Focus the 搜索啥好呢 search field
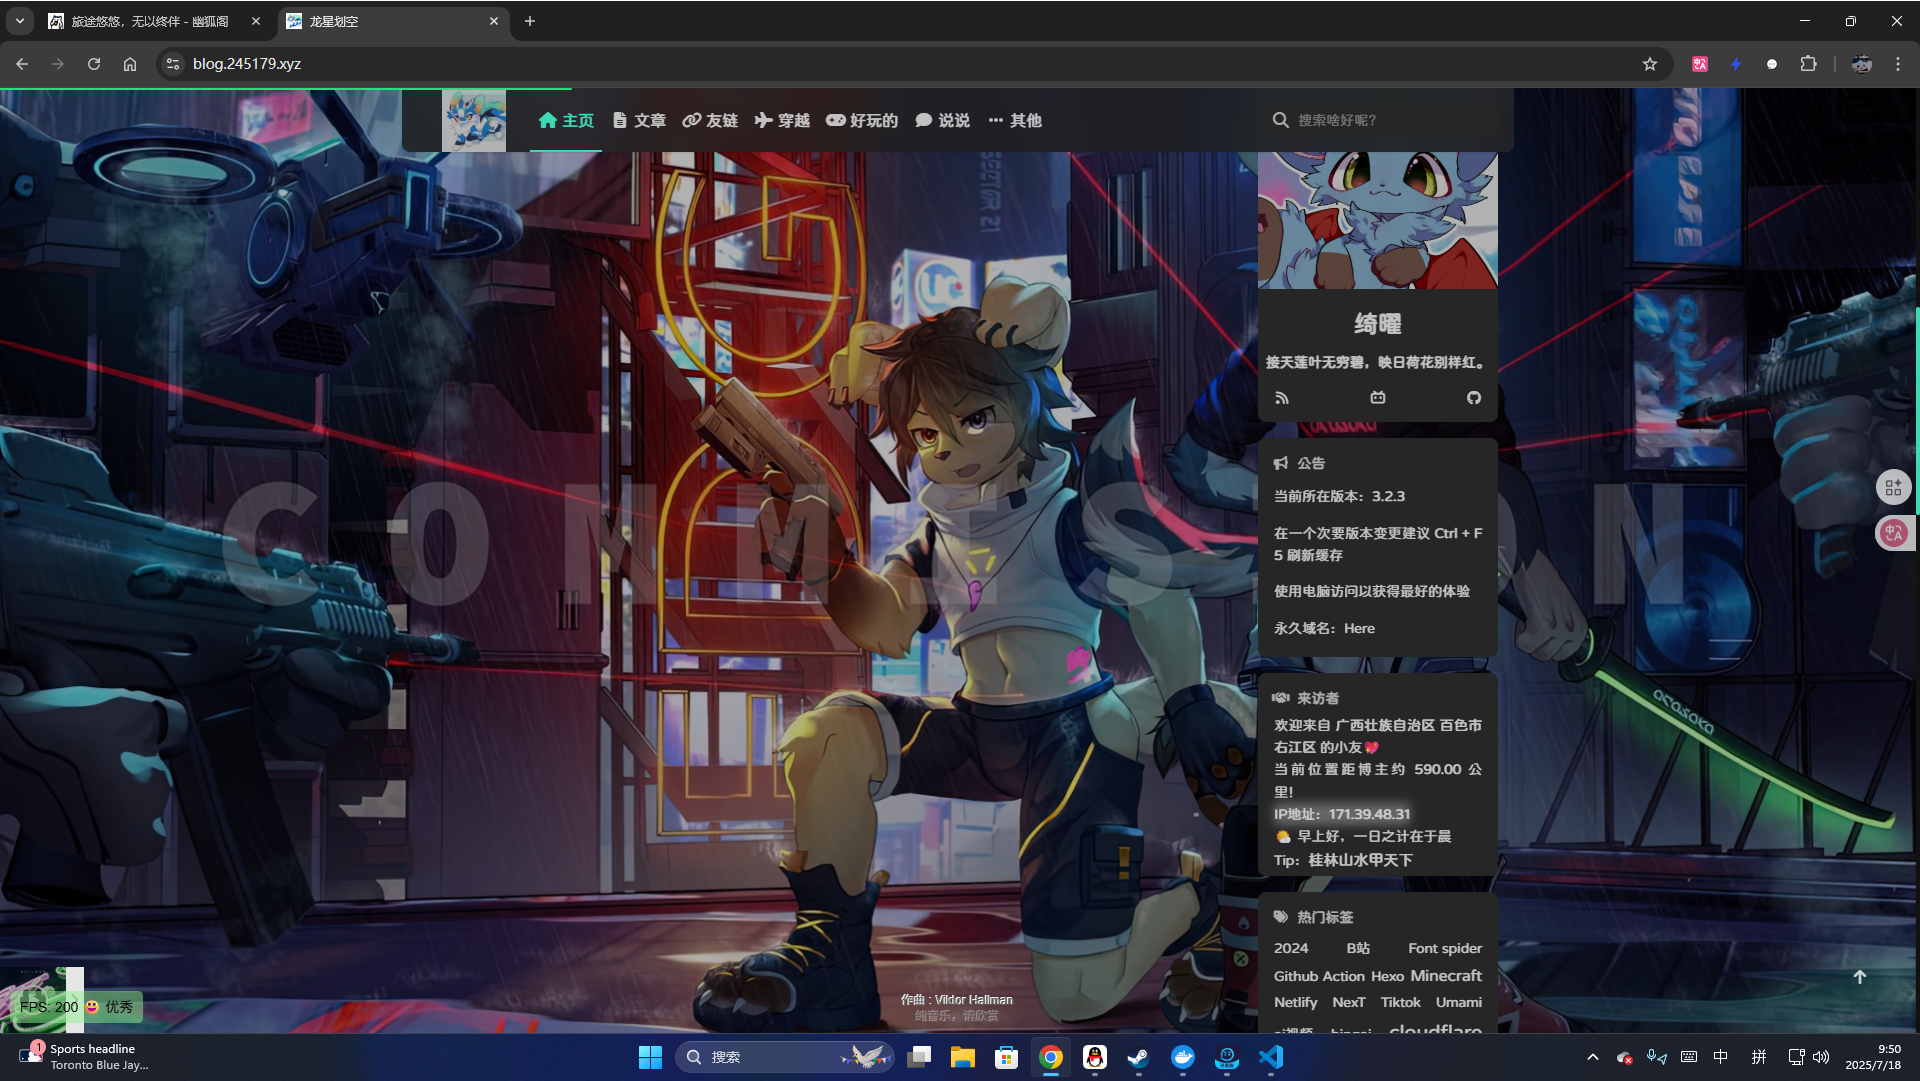1920x1081 pixels. tap(1385, 120)
